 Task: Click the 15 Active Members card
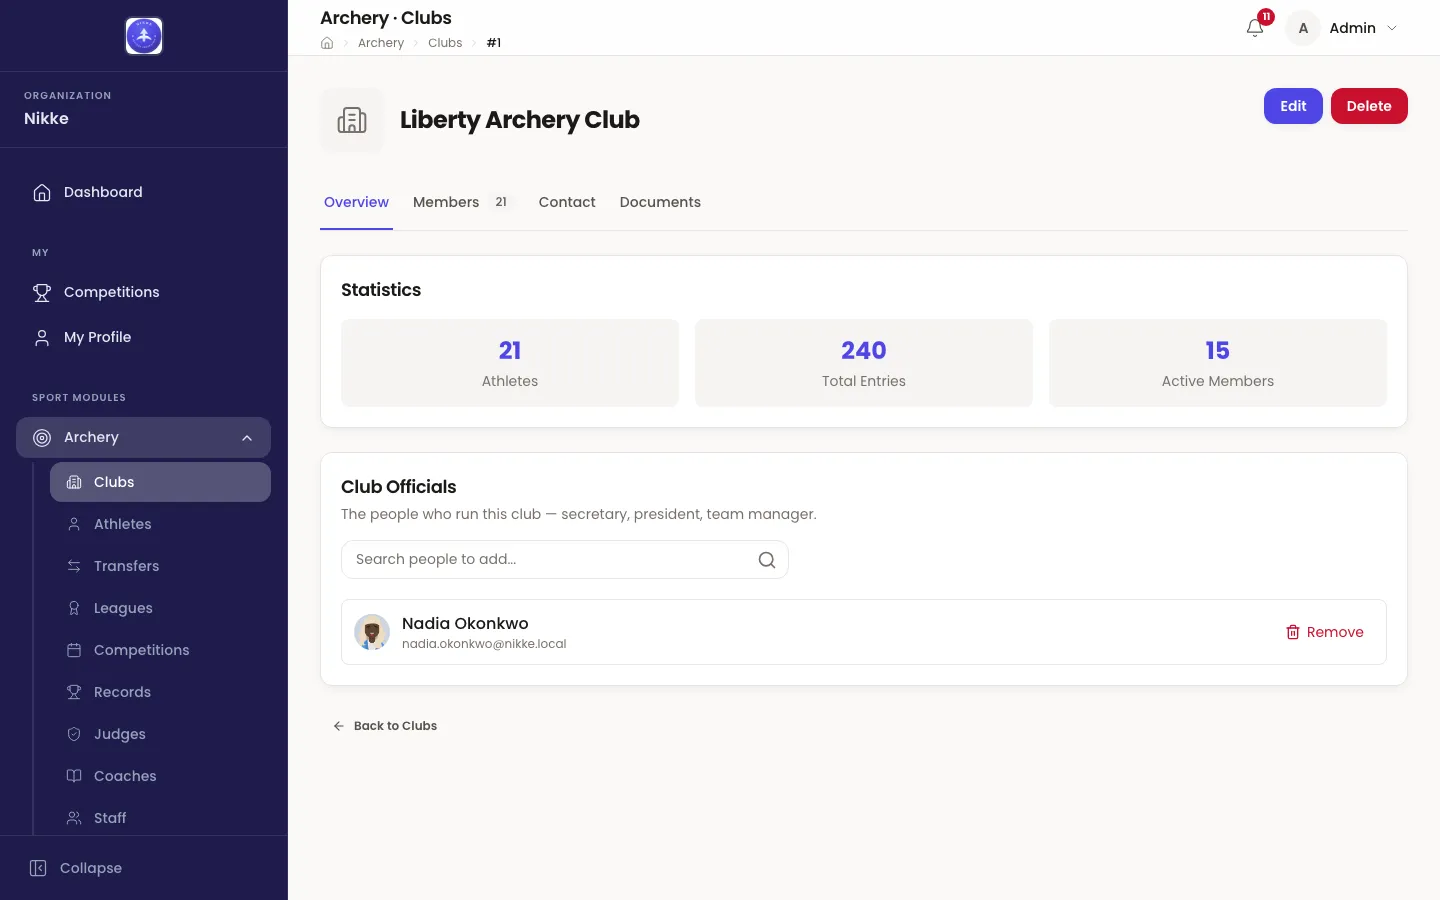[1218, 363]
